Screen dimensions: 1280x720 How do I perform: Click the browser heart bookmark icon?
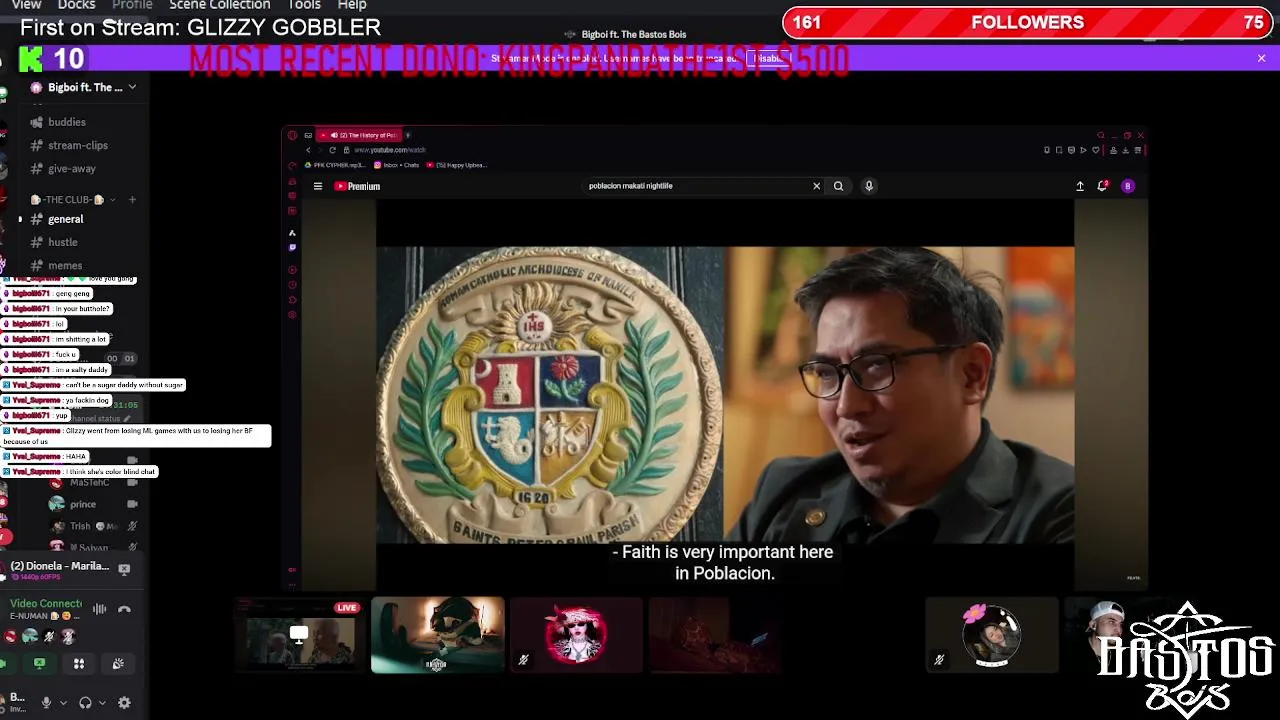(x=1096, y=150)
